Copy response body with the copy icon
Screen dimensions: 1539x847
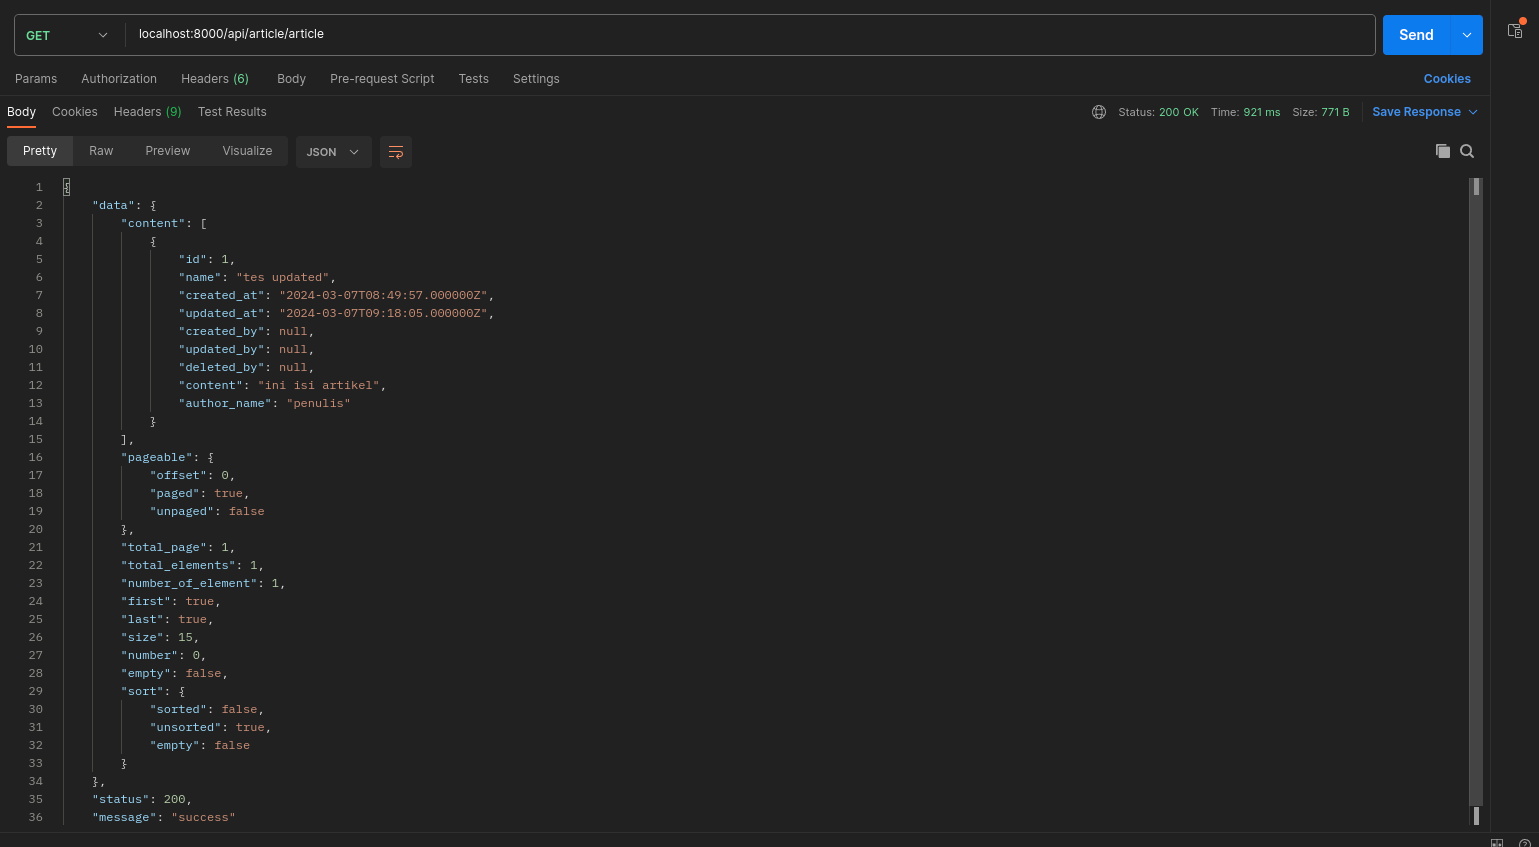point(1442,151)
